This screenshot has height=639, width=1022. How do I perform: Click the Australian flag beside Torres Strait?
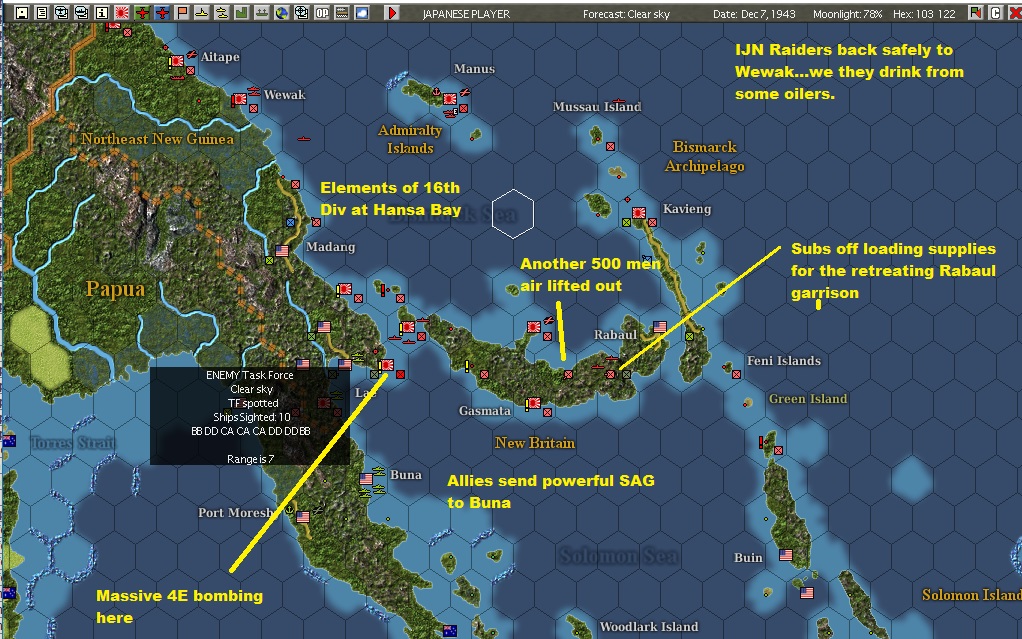9,441
